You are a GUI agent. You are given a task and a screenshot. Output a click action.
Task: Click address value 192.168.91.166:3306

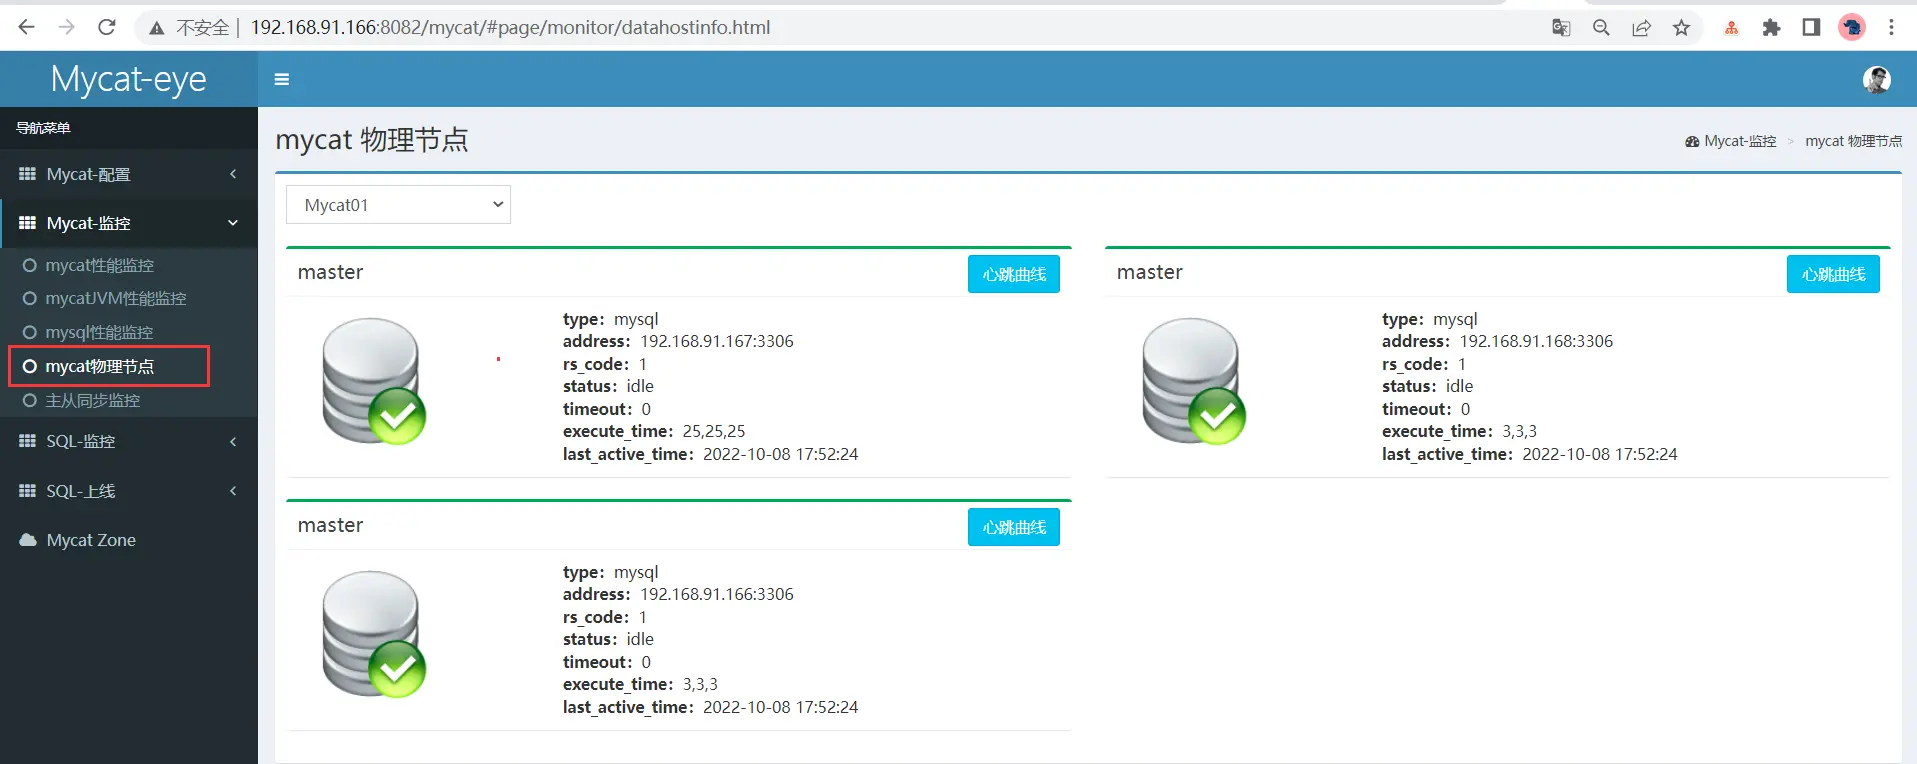pyautogui.click(x=717, y=594)
